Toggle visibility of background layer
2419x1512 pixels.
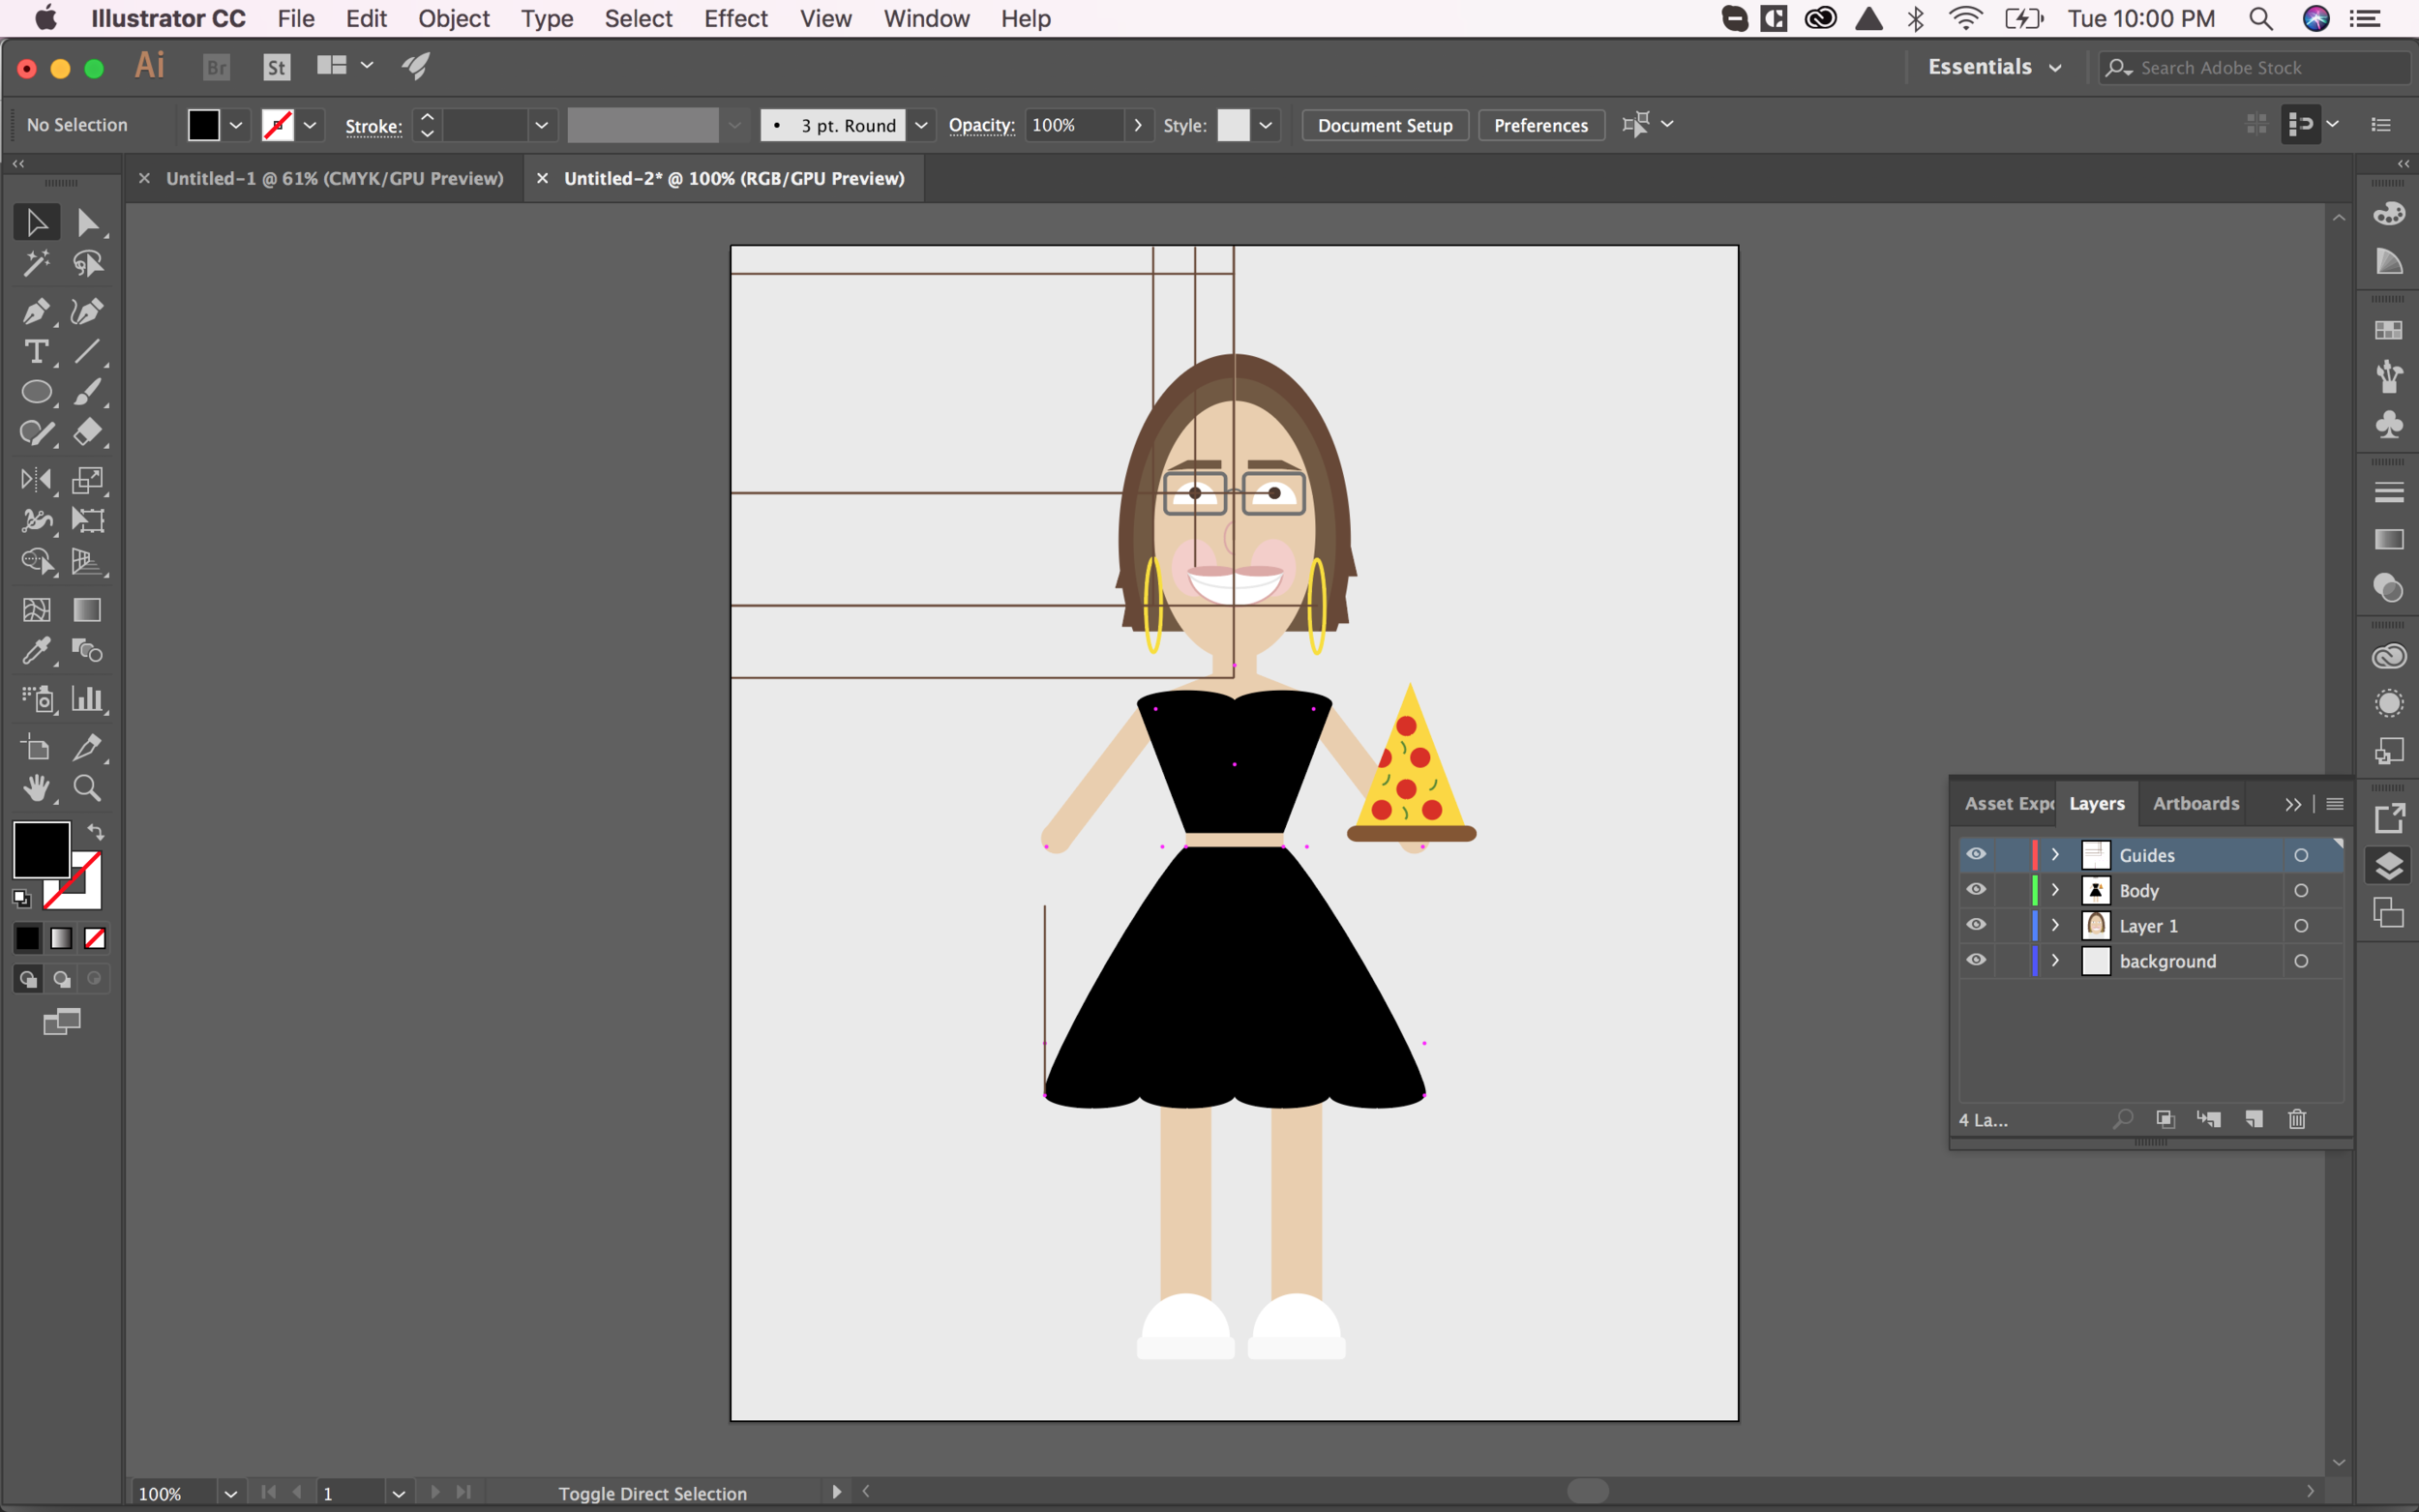click(x=1976, y=960)
